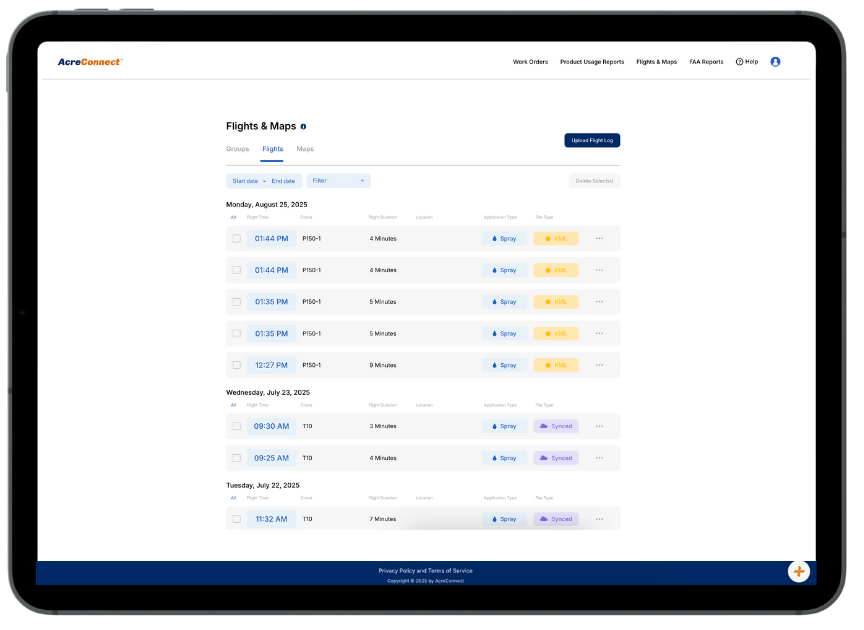
Task: Open more options for 09:30 AM flight
Action: (x=599, y=427)
